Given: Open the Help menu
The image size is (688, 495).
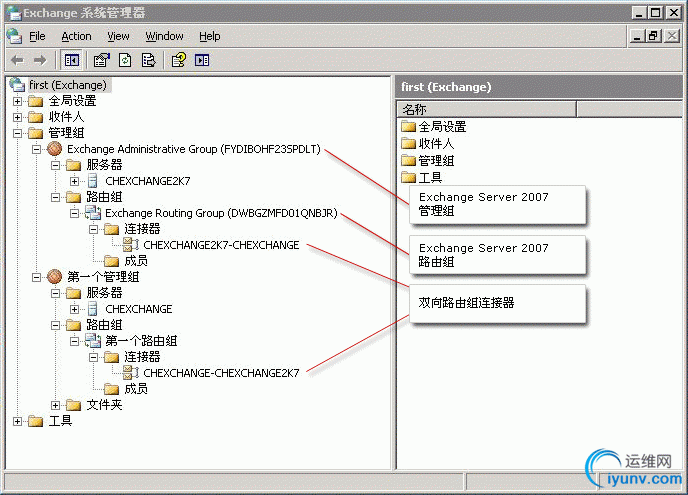Looking at the screenshot, I should click(x=210, y=36).
